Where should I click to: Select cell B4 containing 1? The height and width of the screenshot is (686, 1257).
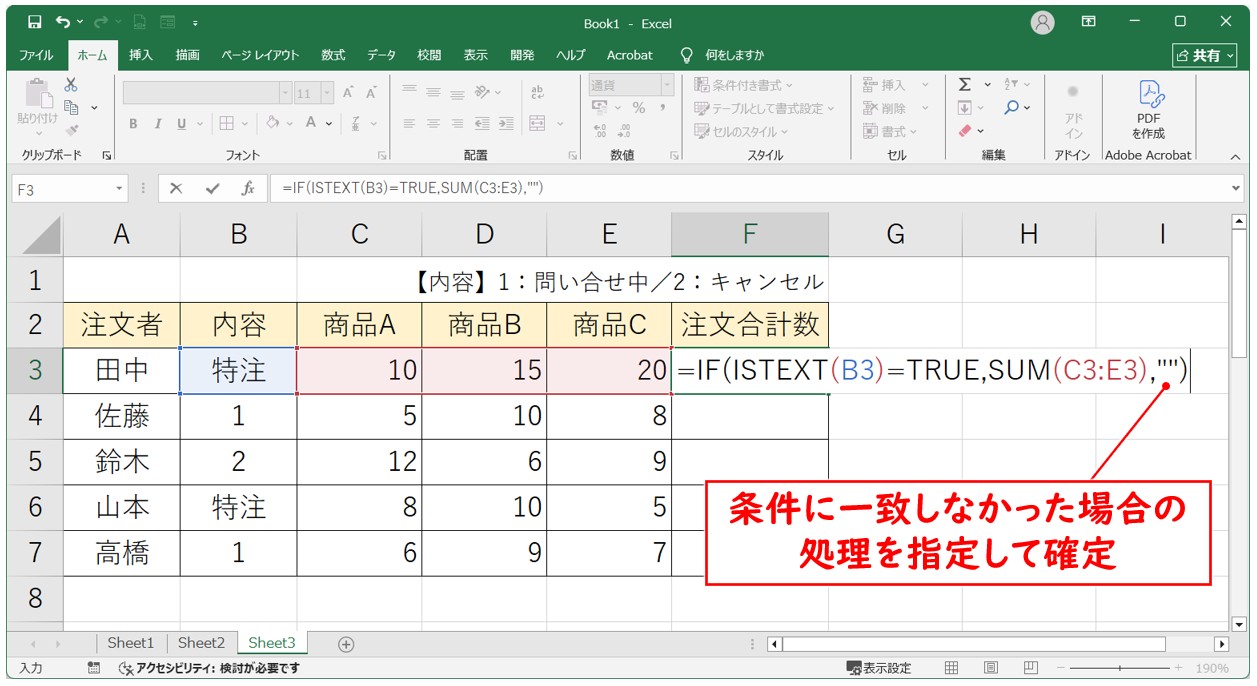238,415
